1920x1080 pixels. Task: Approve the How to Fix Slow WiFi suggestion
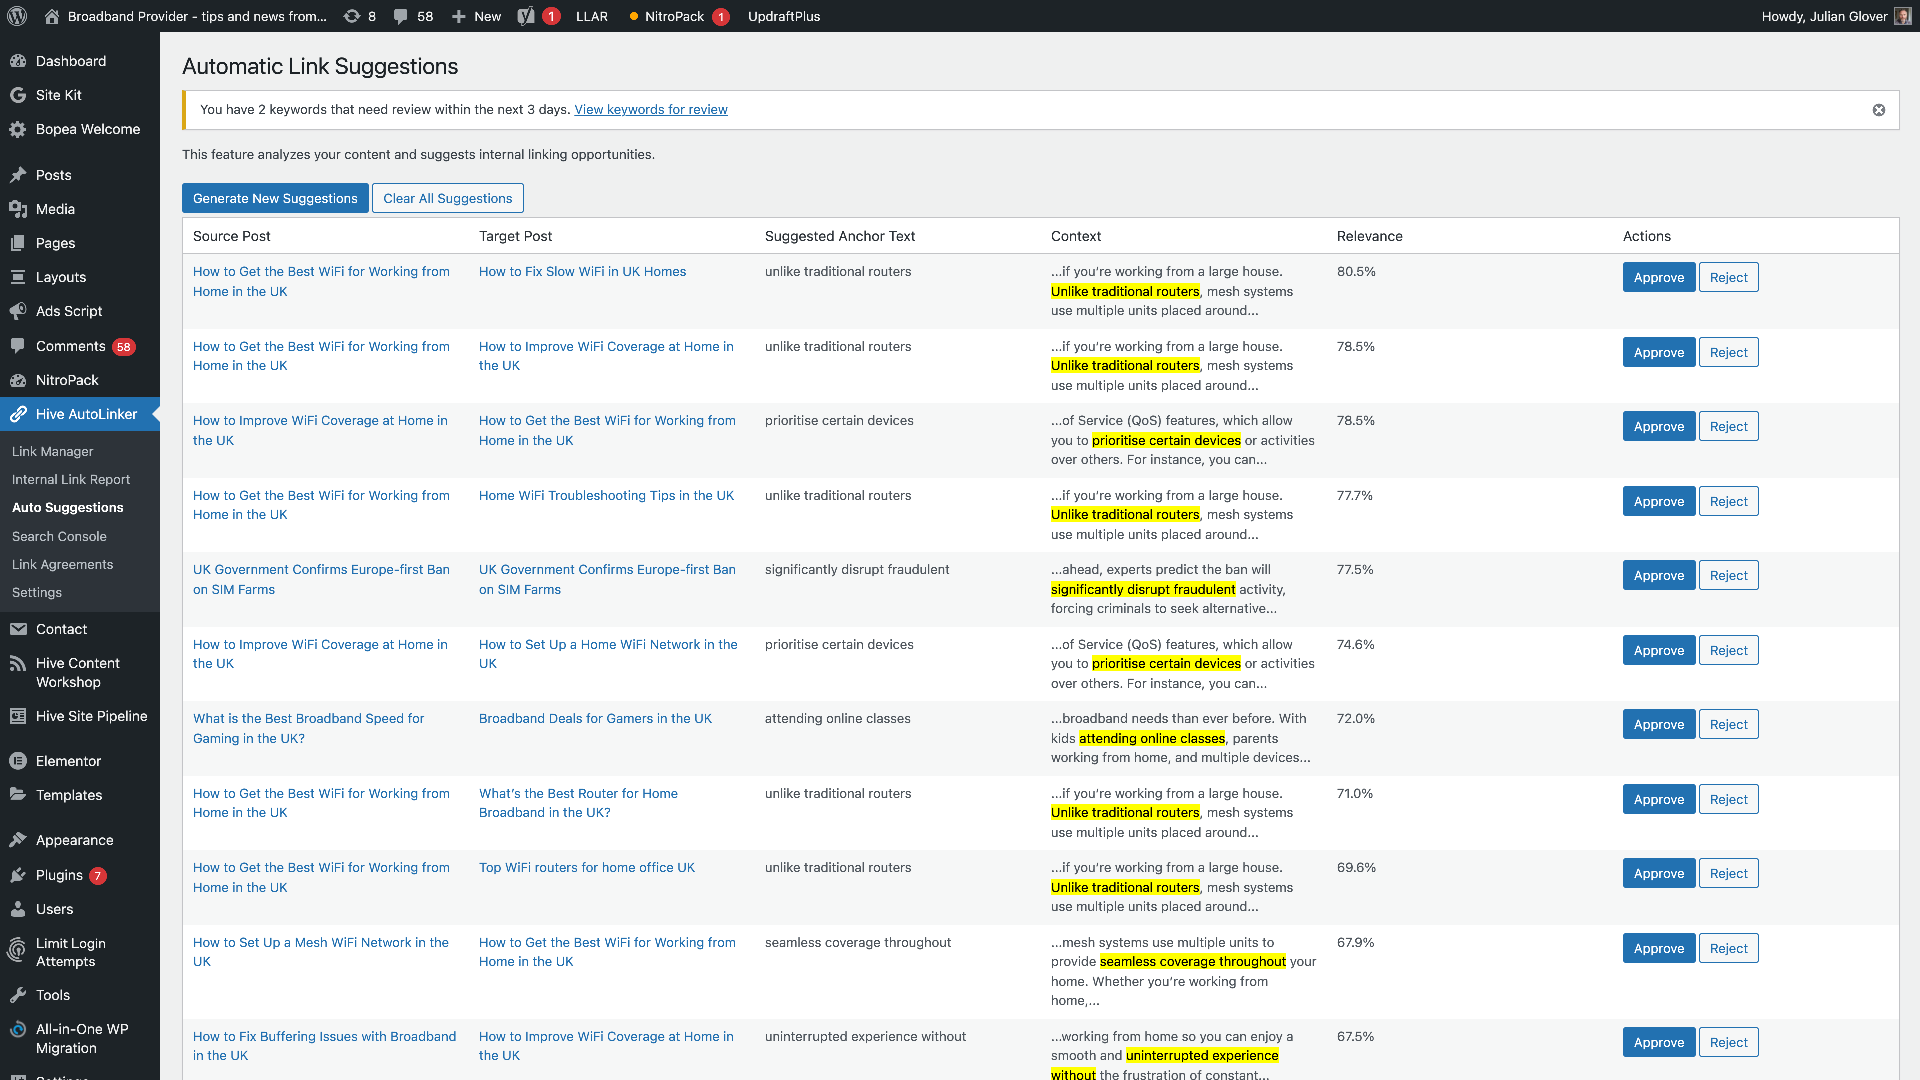[1658, 277]
